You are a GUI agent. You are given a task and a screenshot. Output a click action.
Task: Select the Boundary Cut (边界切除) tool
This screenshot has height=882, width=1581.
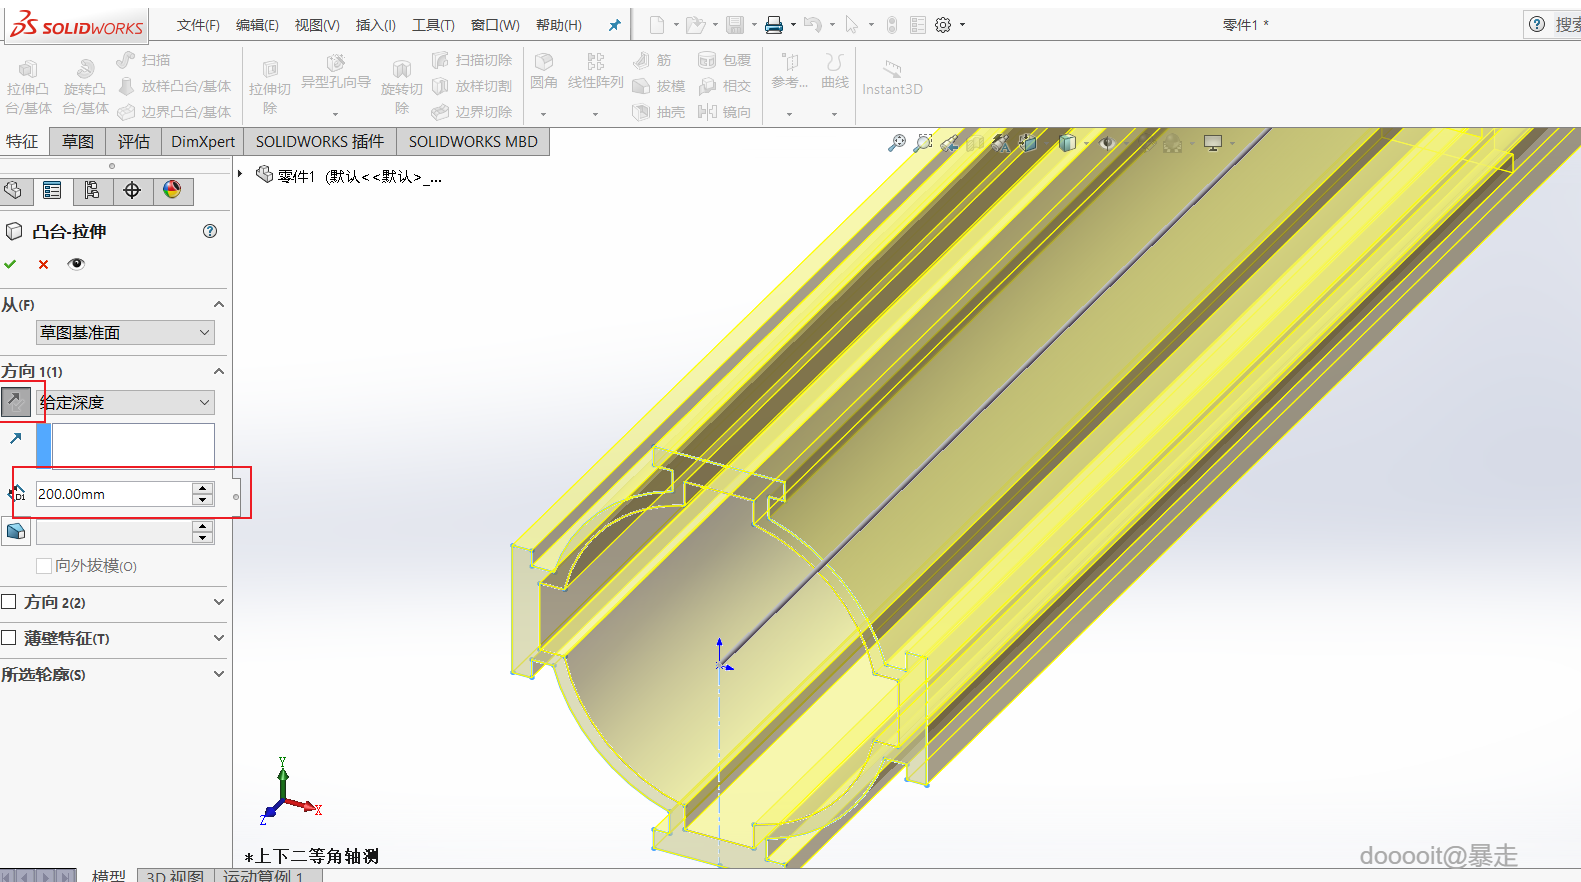coord(472,112)
